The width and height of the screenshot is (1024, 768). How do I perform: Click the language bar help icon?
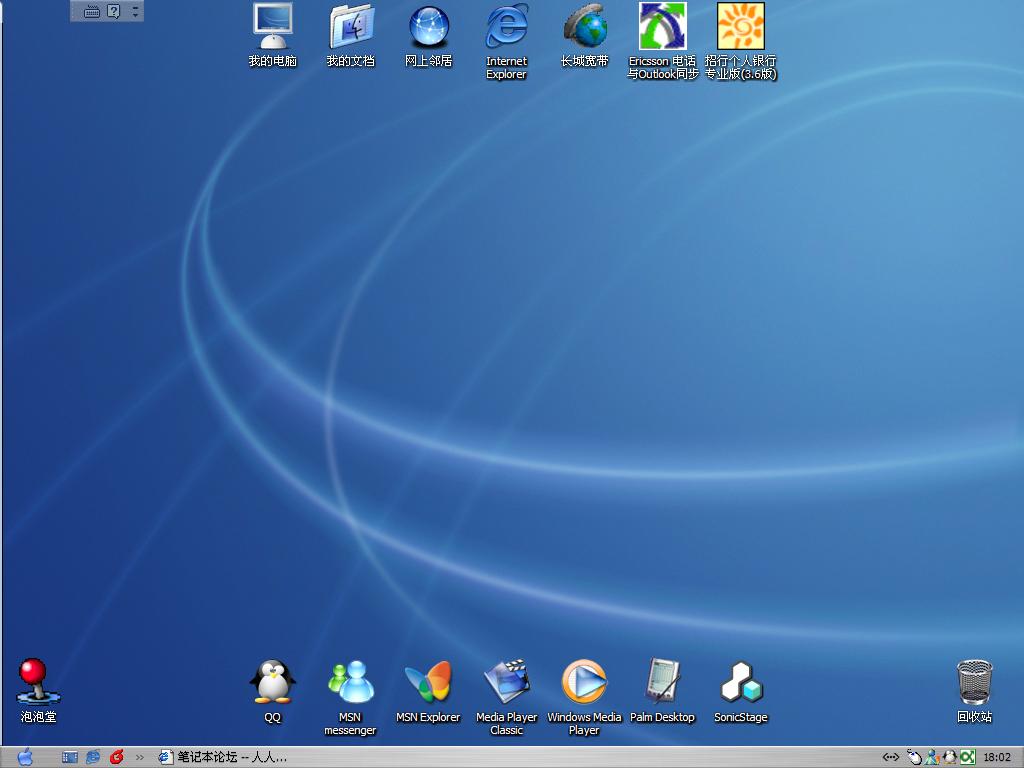[114, 11]
